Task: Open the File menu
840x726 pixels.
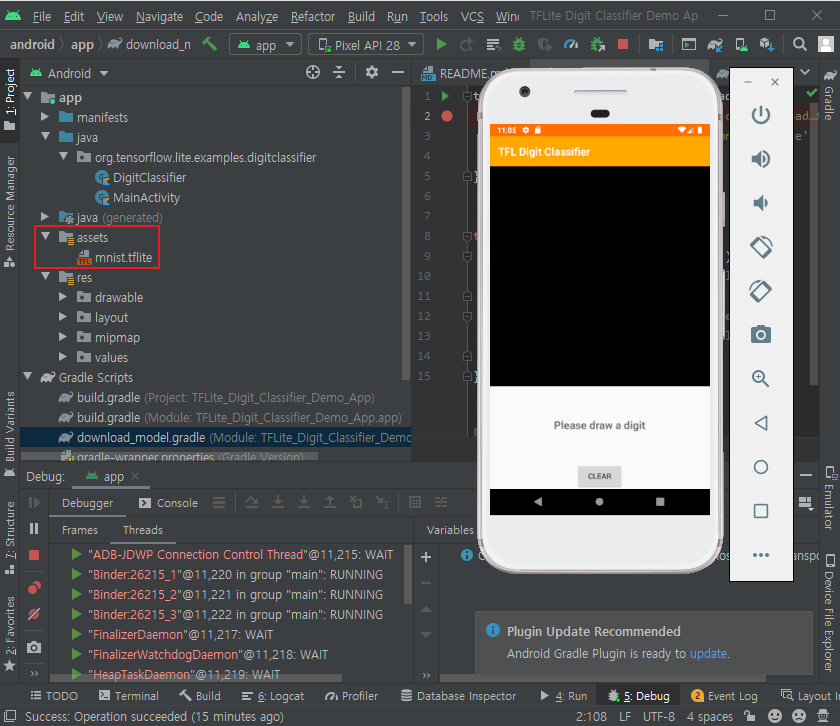Action: 42,17
